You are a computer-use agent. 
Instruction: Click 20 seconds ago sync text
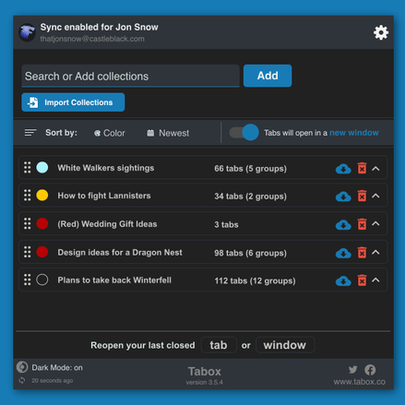52,381
